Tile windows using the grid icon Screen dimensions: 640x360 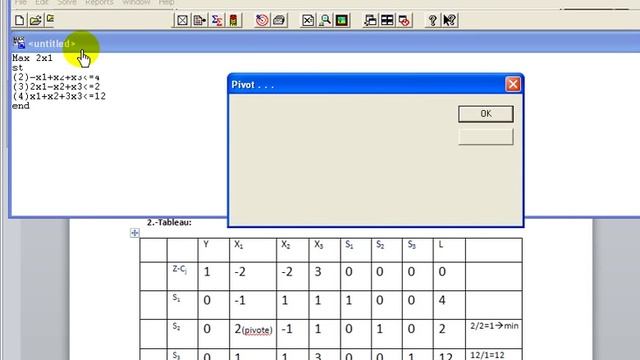[x=387, y=20]
